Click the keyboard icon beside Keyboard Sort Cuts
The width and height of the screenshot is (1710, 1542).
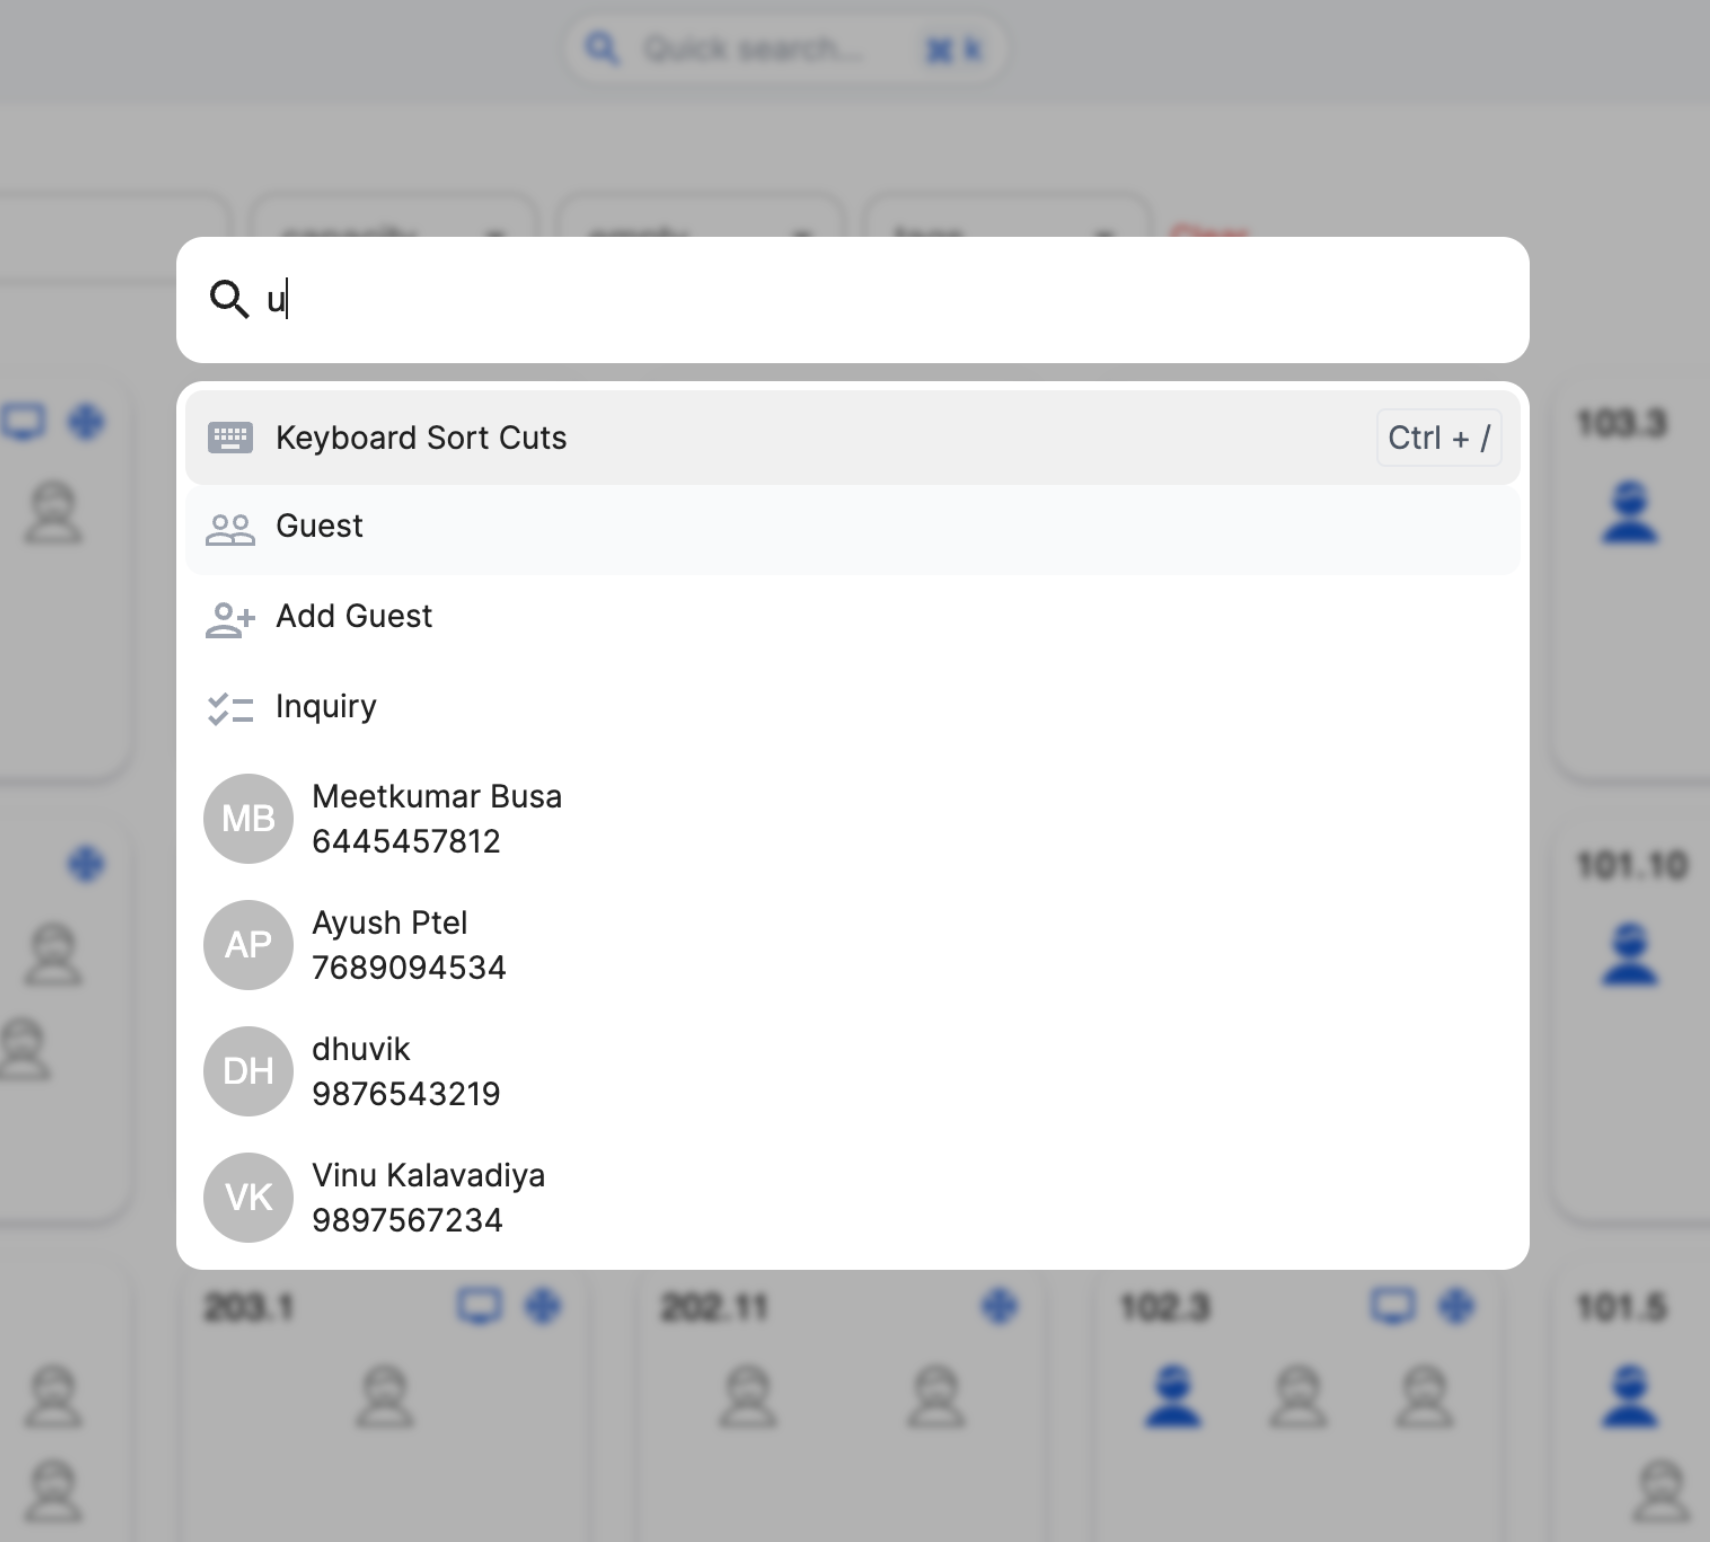tap(230, 438)
